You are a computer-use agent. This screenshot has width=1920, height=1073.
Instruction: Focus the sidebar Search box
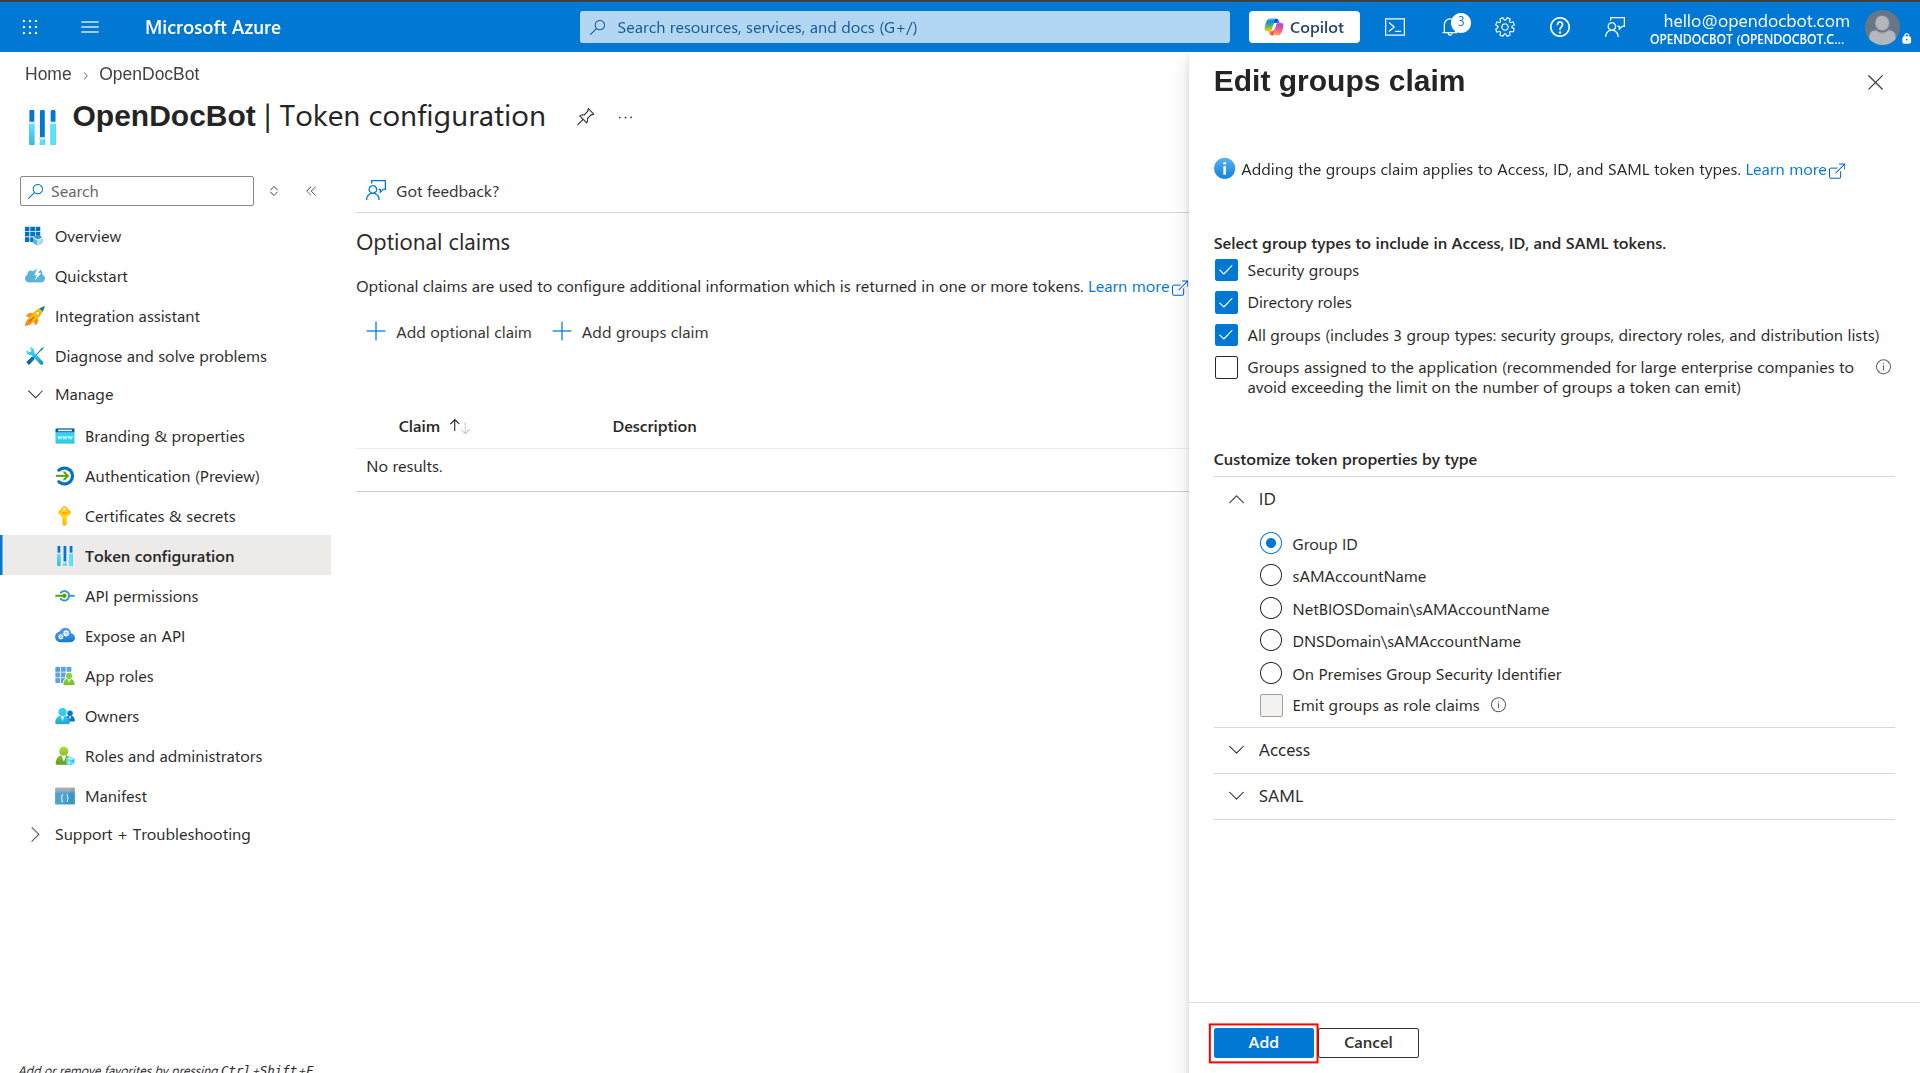point(137,191)
